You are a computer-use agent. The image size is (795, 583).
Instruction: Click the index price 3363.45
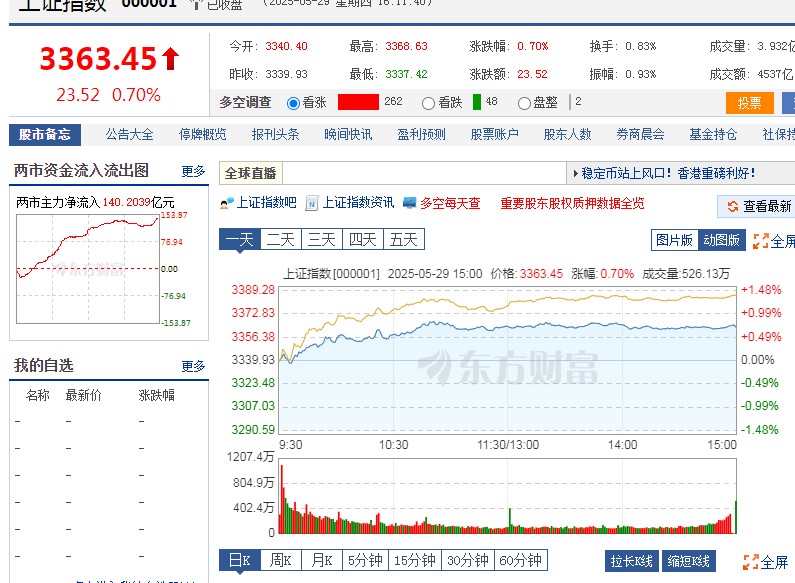coord(98,58)
